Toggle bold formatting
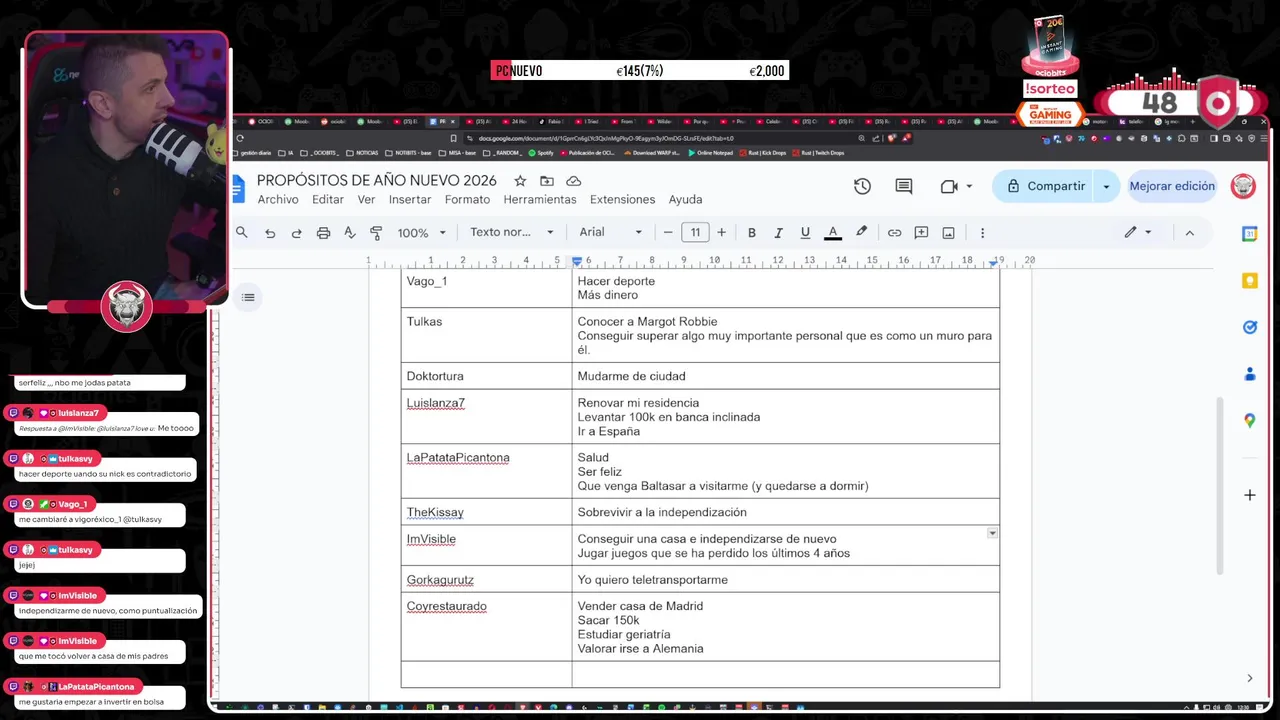 click(x=752, y=233)
